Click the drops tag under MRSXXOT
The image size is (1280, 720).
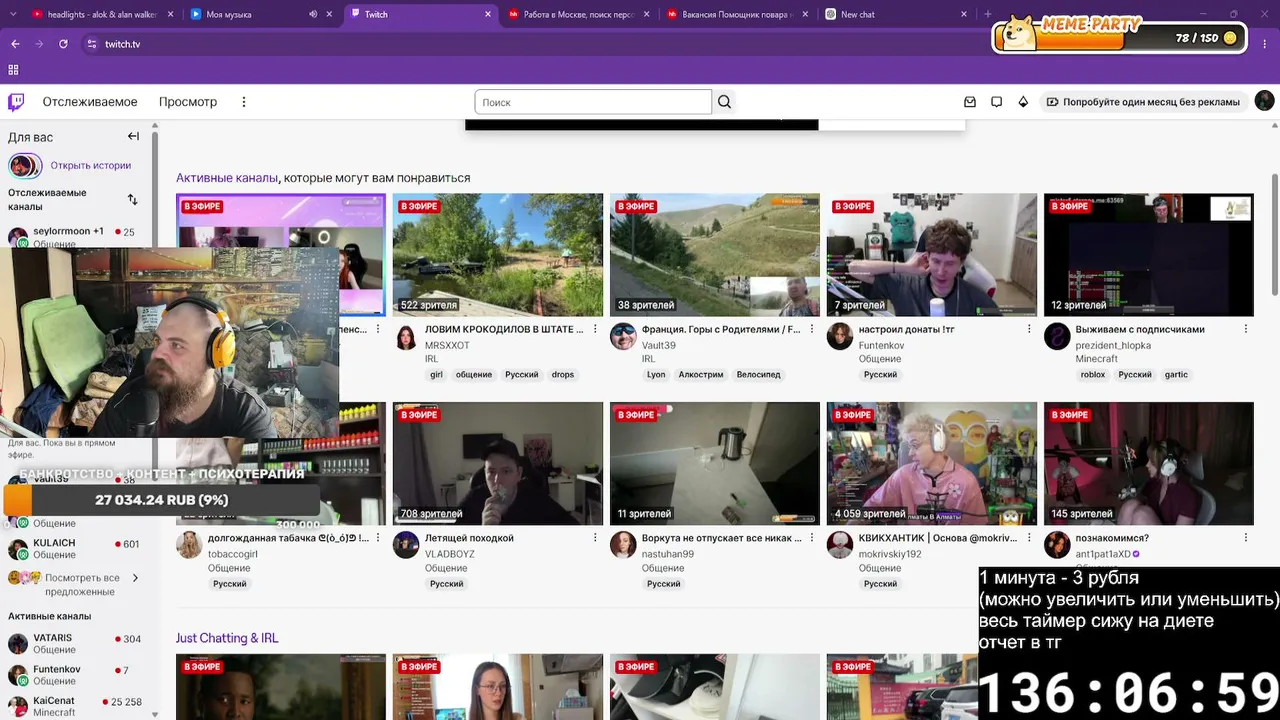563,375
